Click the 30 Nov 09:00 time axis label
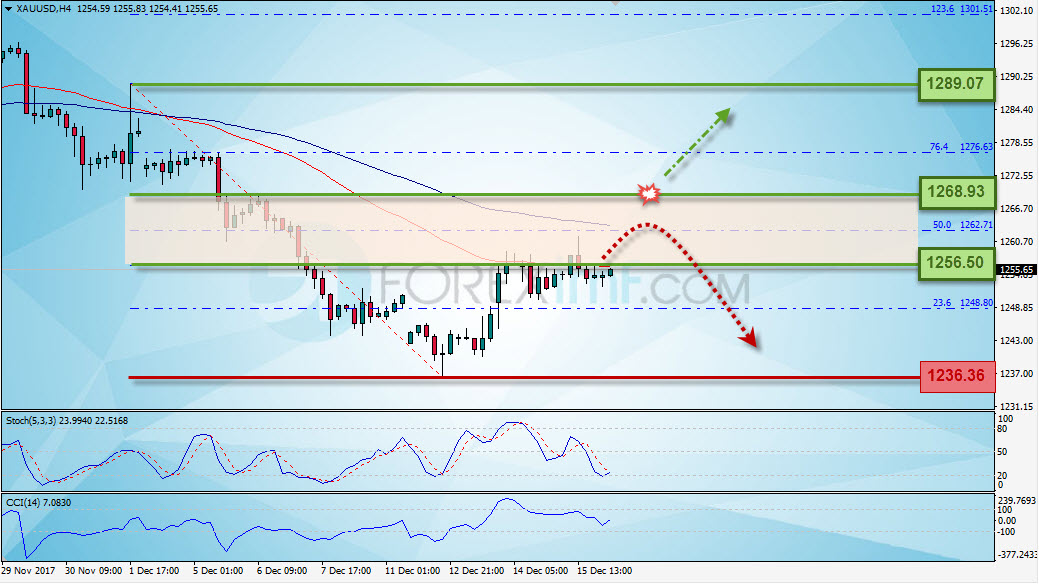 tap(93, 570)
